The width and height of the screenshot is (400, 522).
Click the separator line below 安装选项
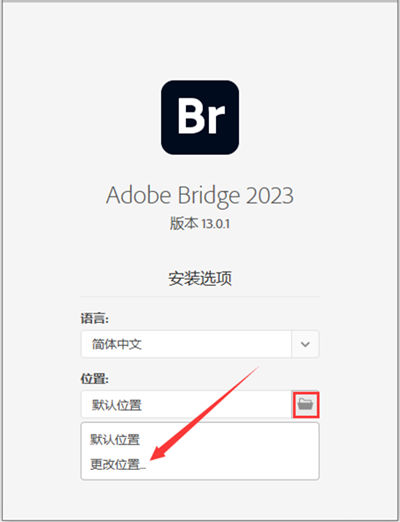click(x=200, y=296)
